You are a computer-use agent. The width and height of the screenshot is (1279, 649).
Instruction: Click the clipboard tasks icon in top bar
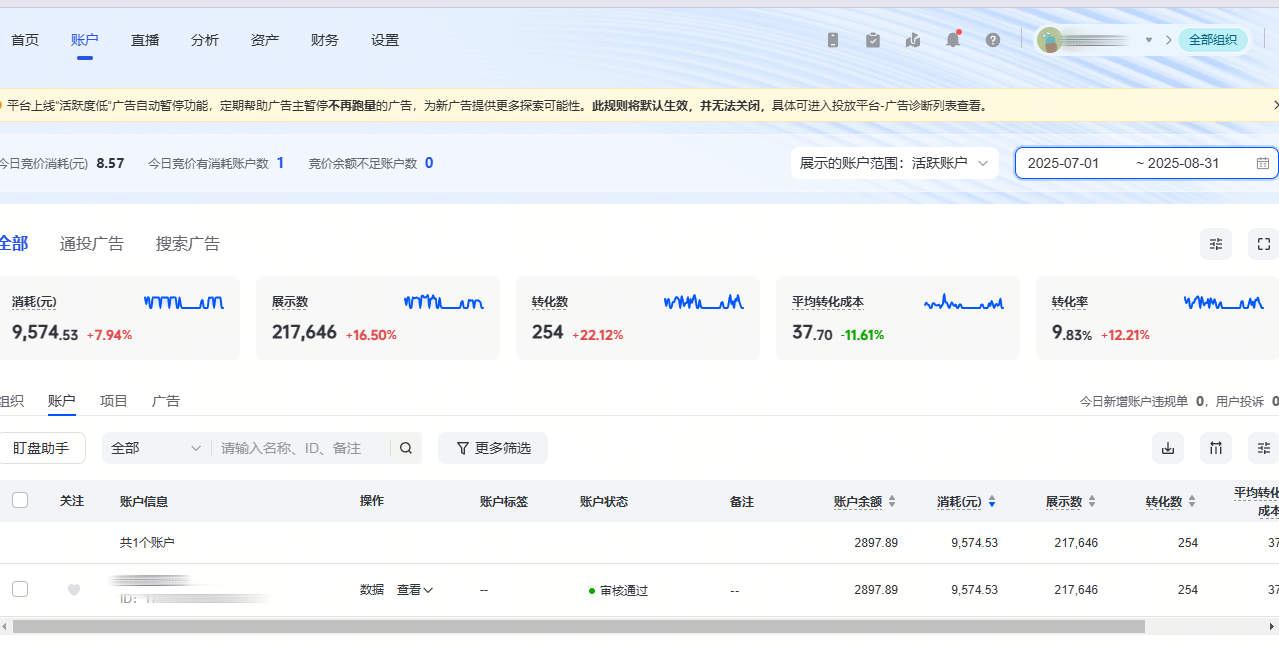coord(872,40)
